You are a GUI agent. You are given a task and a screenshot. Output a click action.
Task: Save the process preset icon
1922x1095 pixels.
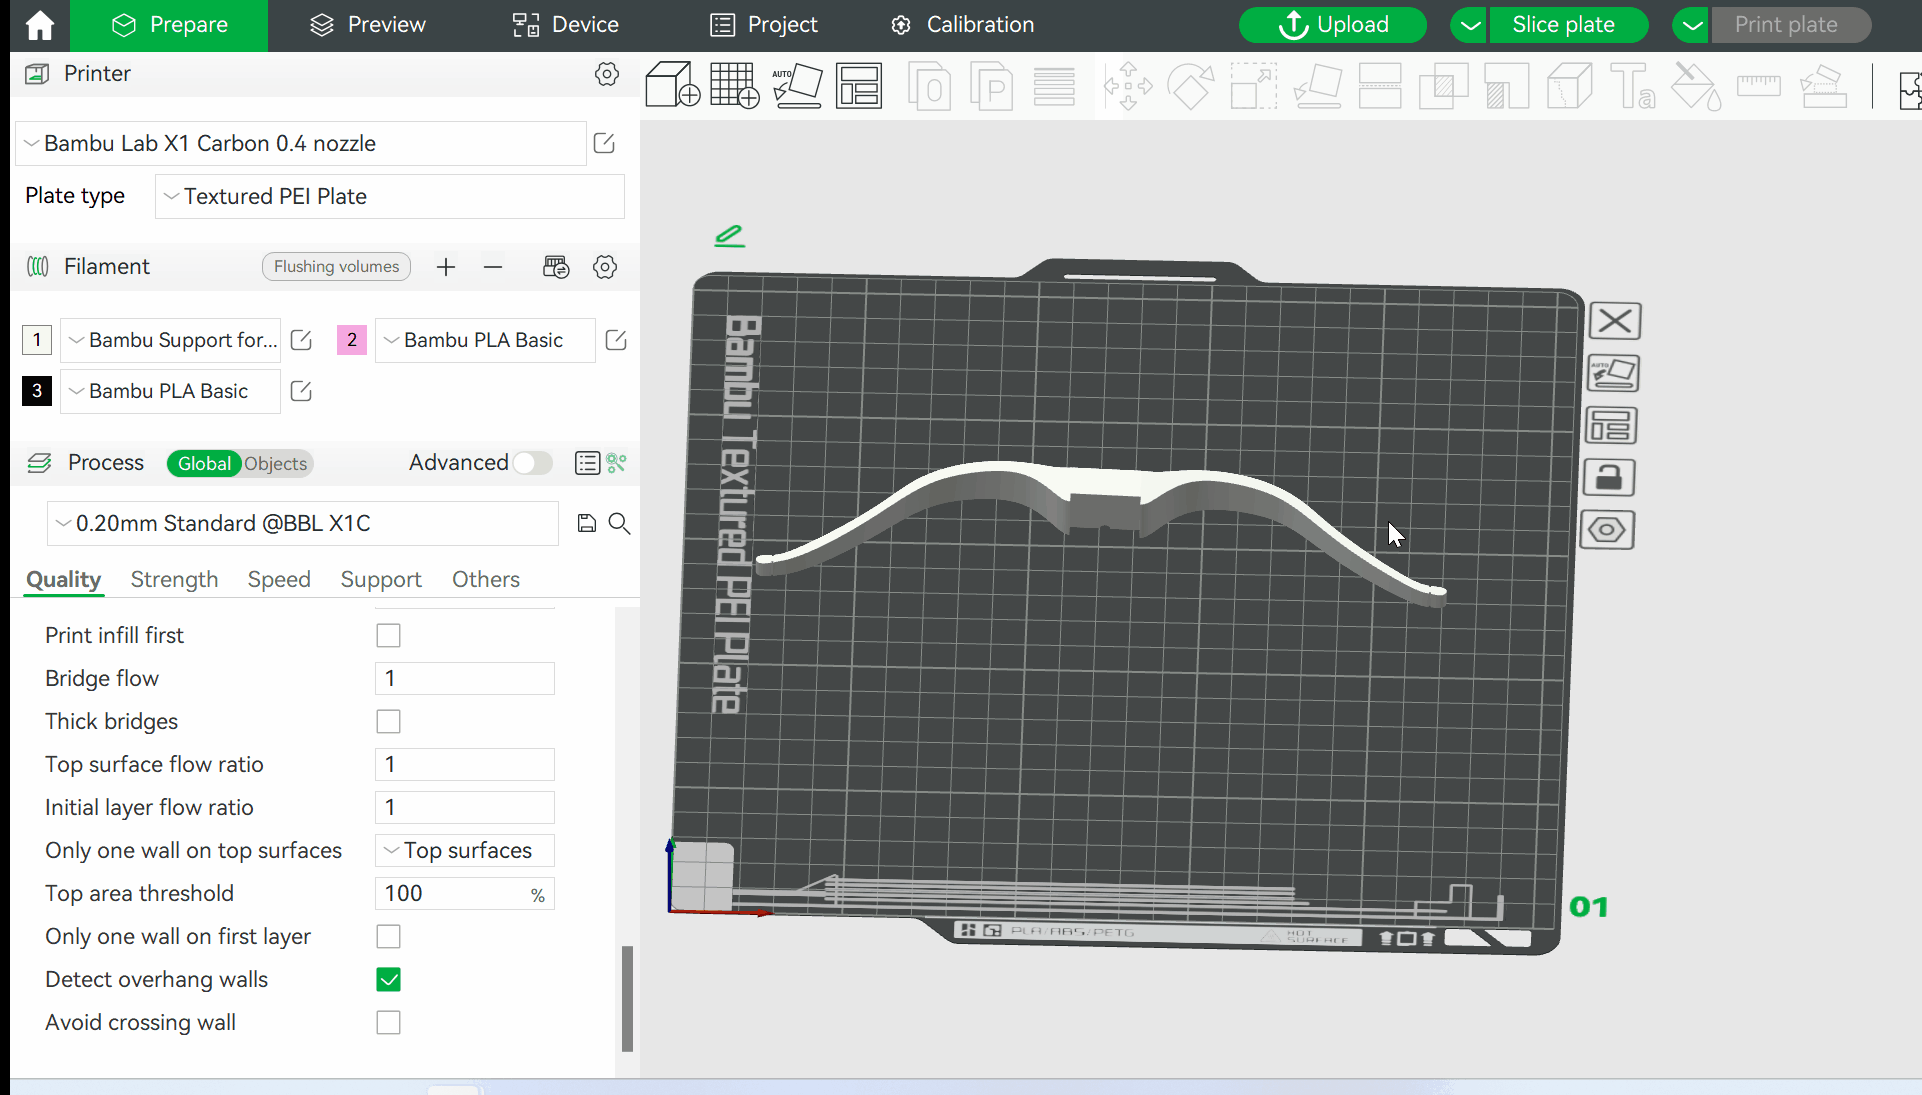tap(587, 523)
